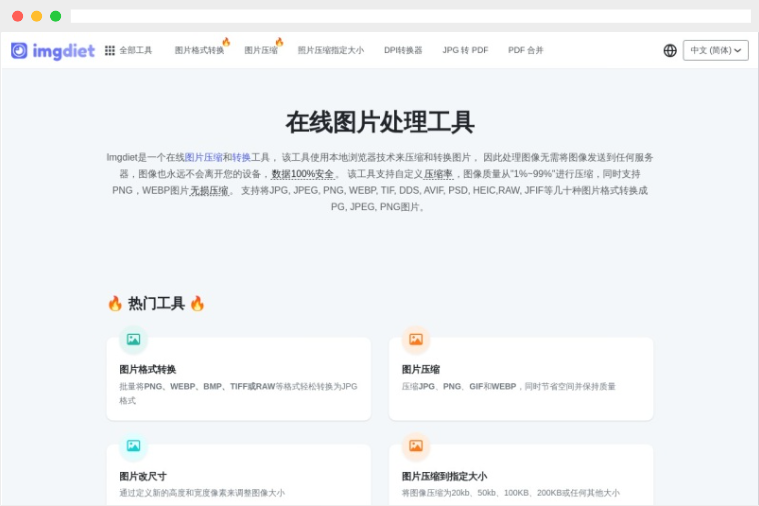
Task: Click the orange 图片压缩 card icon
Action: 416,340
